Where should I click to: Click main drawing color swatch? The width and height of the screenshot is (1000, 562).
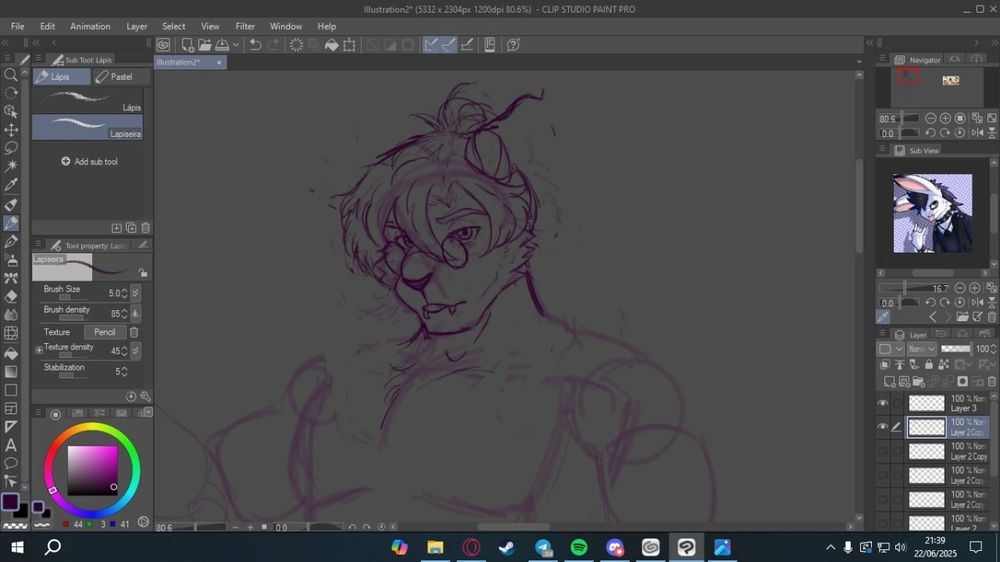pyautogui.click(x=10, y=501)
